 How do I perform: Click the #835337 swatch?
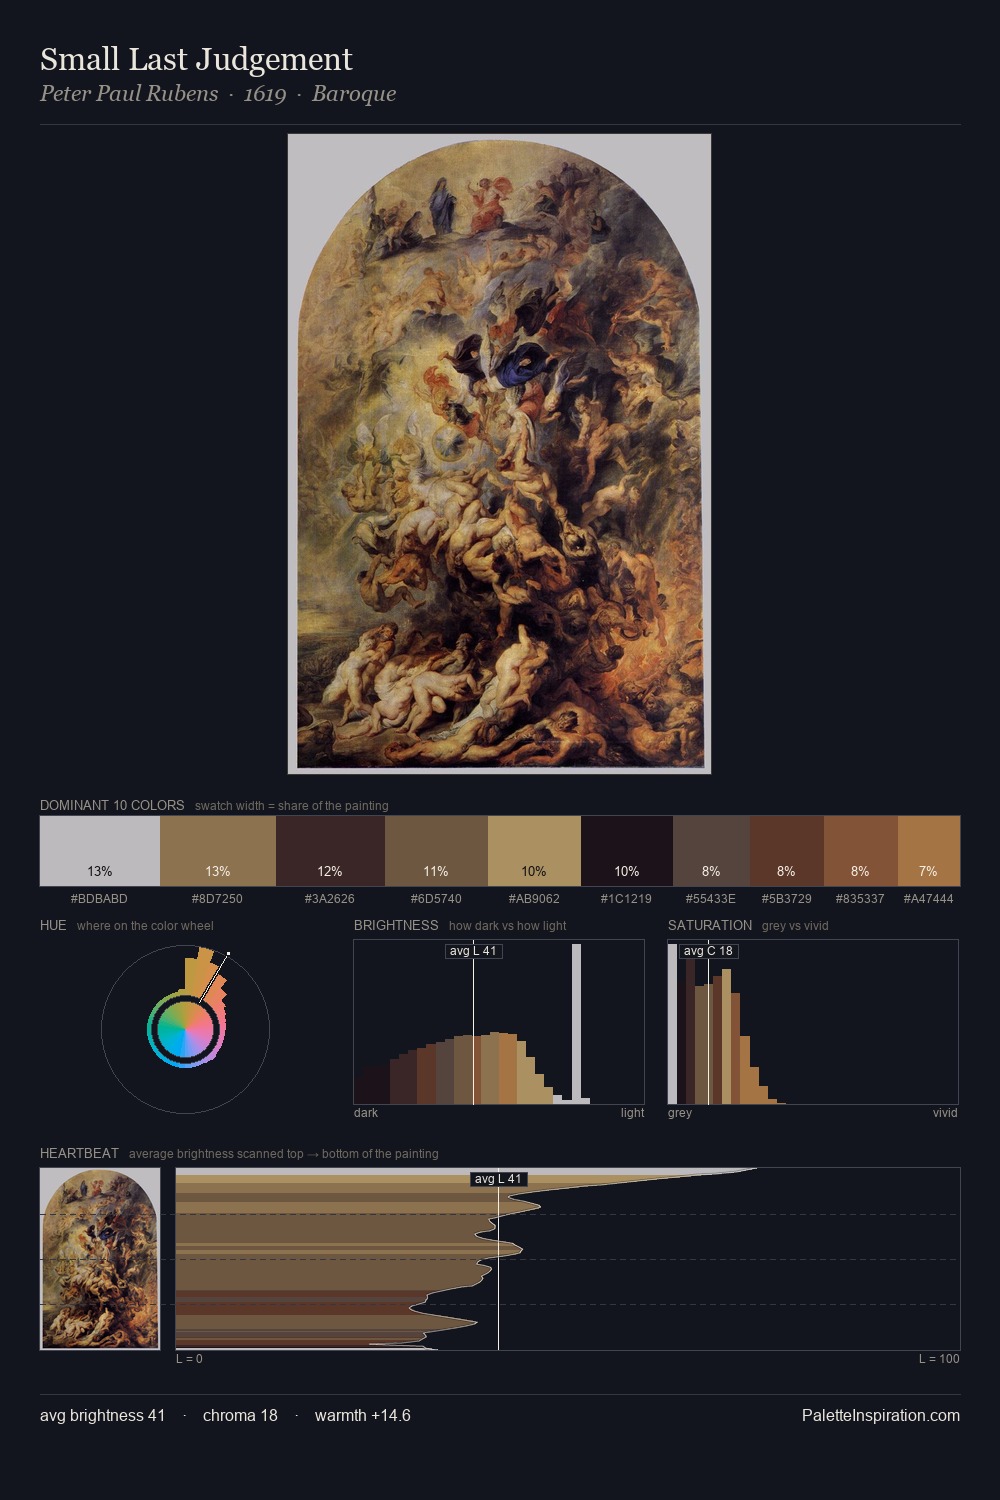[x=861, y=851]
